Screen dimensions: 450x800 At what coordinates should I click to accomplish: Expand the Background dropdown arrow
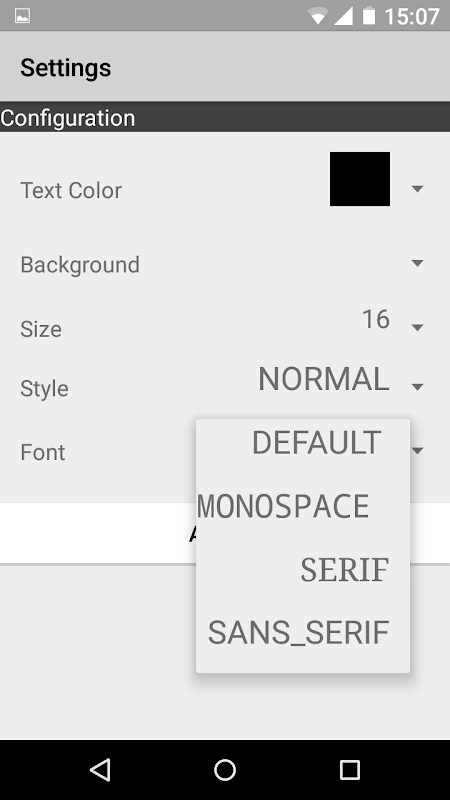pyautogui.click(x=417, y=263)
